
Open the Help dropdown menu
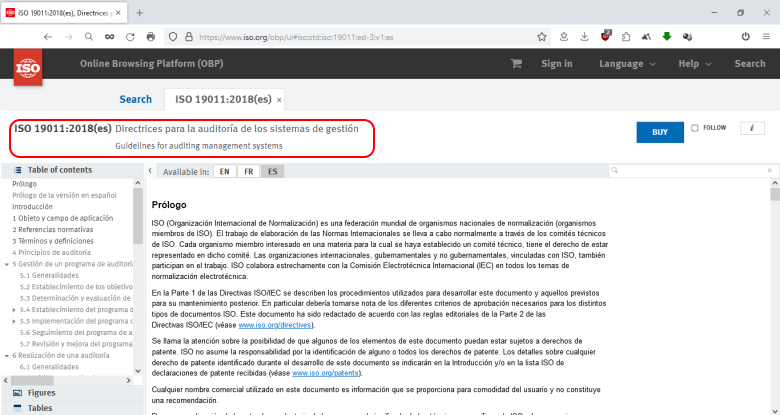694,64
